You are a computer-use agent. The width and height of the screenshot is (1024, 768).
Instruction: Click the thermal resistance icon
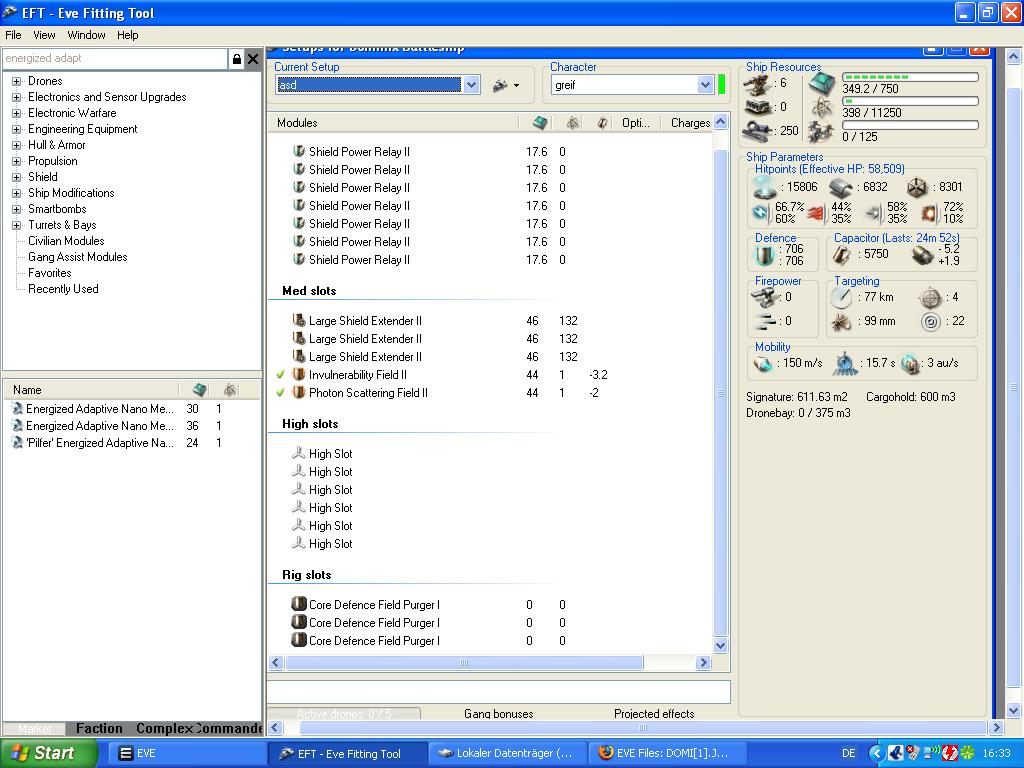[816, 213]
